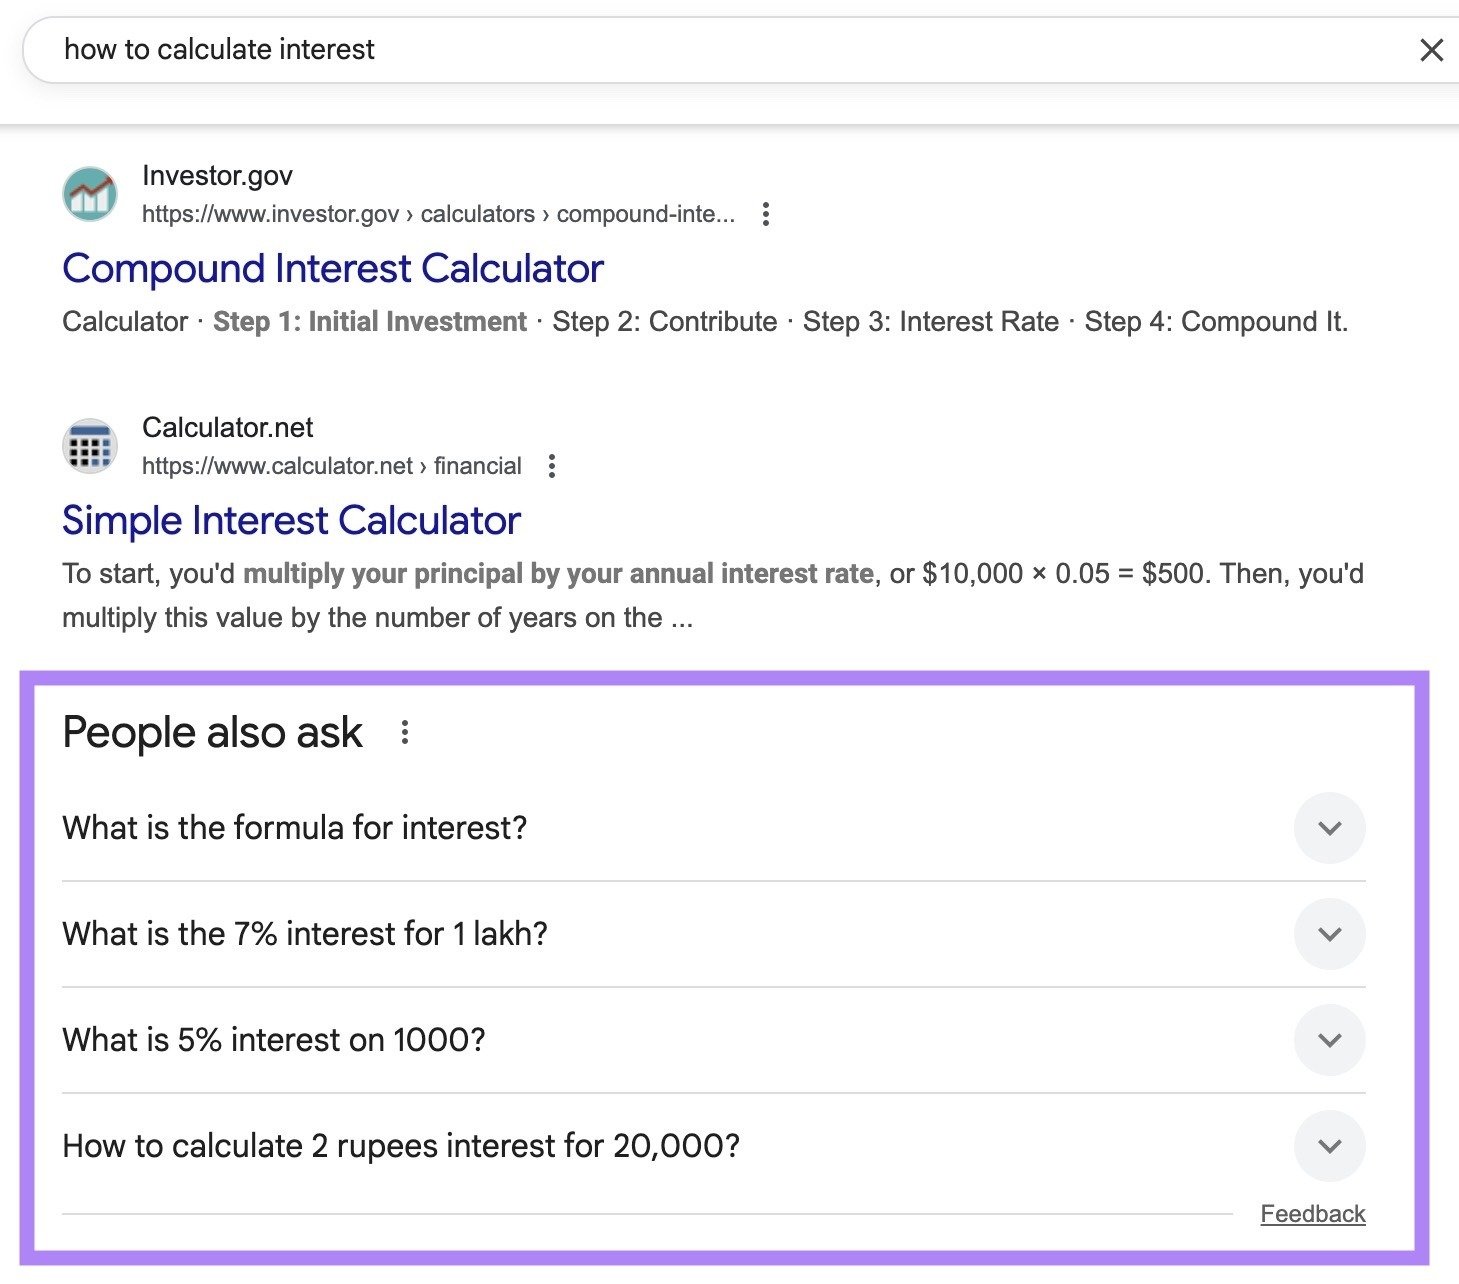Click the calculator.net financial breadcrumb URL
The width and height of the screenshot is (1459, 1284).
click(330, 466)
